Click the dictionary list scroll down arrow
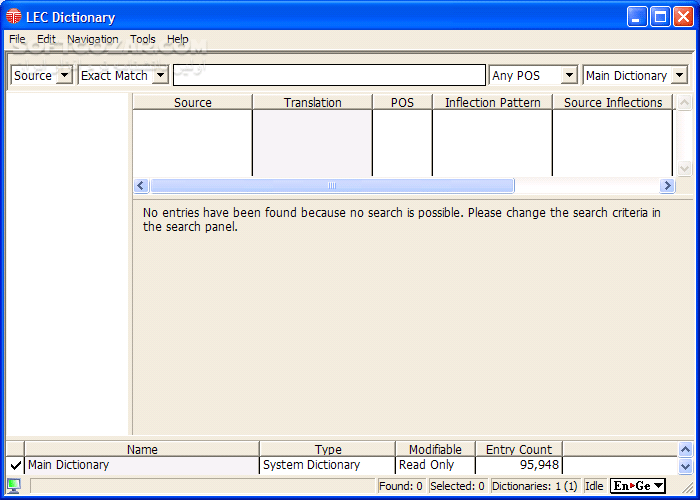Image resolution: width=700 pixels, height=500 pixels. pyautogui.click(x=685, y=466)
